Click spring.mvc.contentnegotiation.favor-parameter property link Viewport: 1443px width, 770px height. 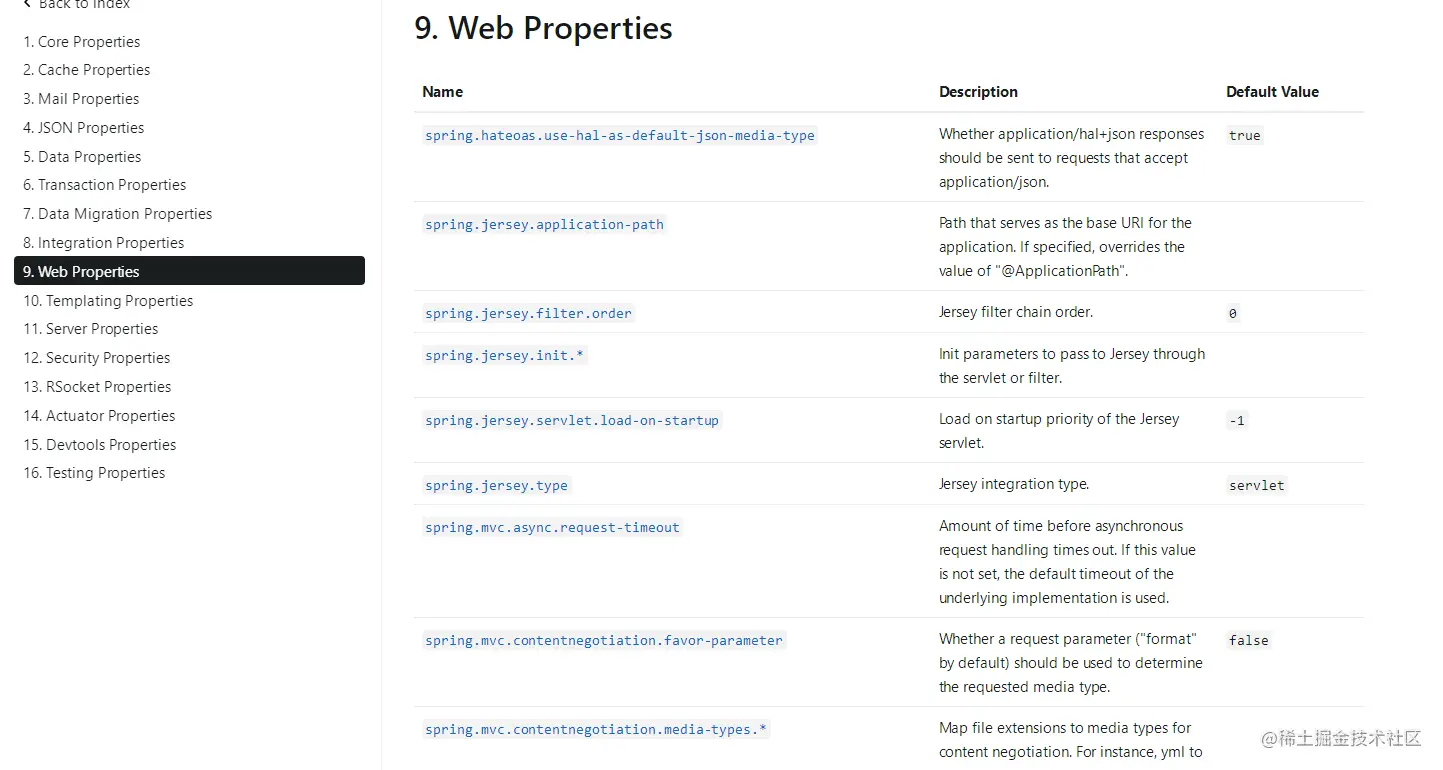tap(604, 640)
